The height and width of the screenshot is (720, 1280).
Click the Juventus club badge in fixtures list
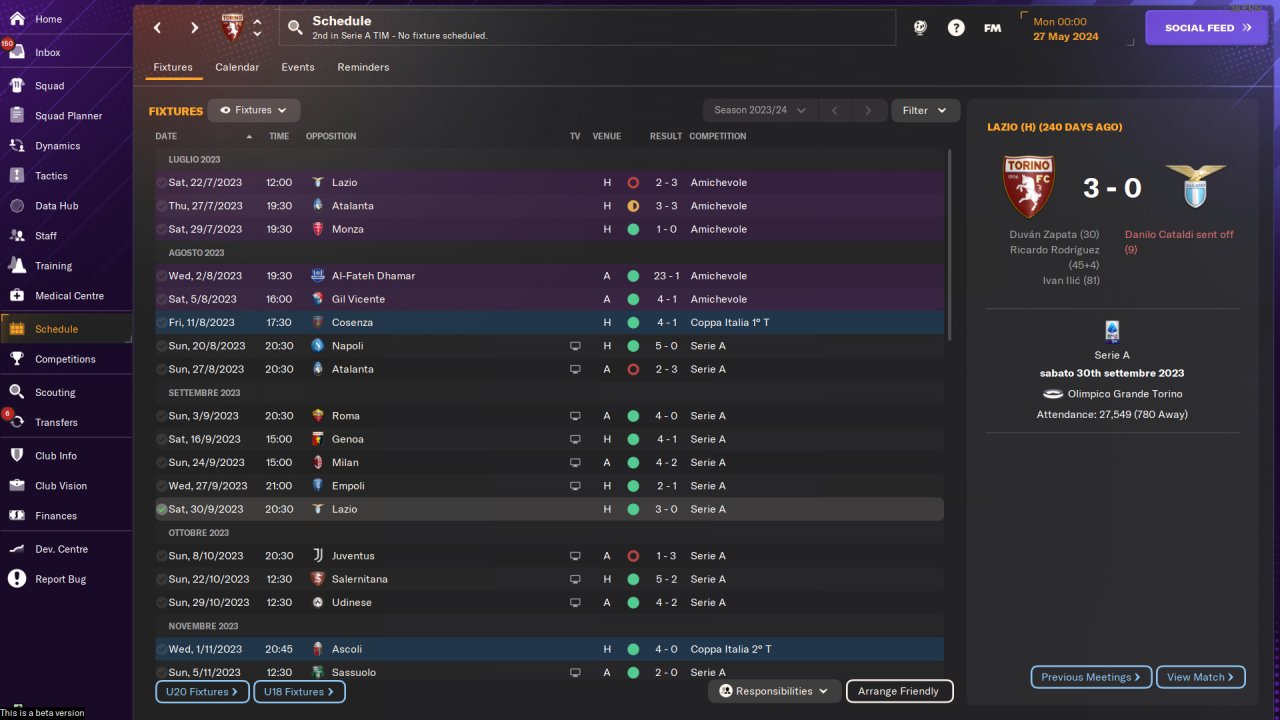tap(318, 556)
